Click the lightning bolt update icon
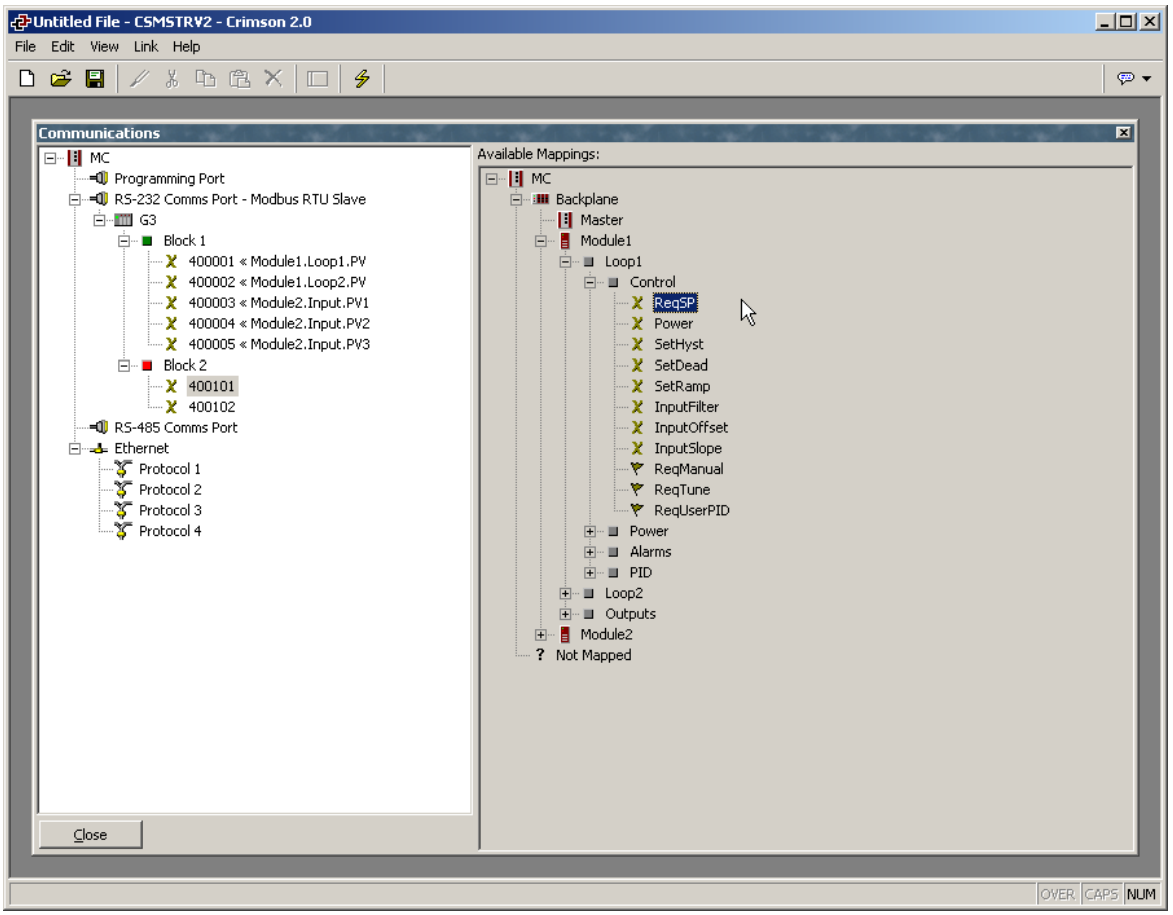The image size is (1173, 915). (362, 79)
